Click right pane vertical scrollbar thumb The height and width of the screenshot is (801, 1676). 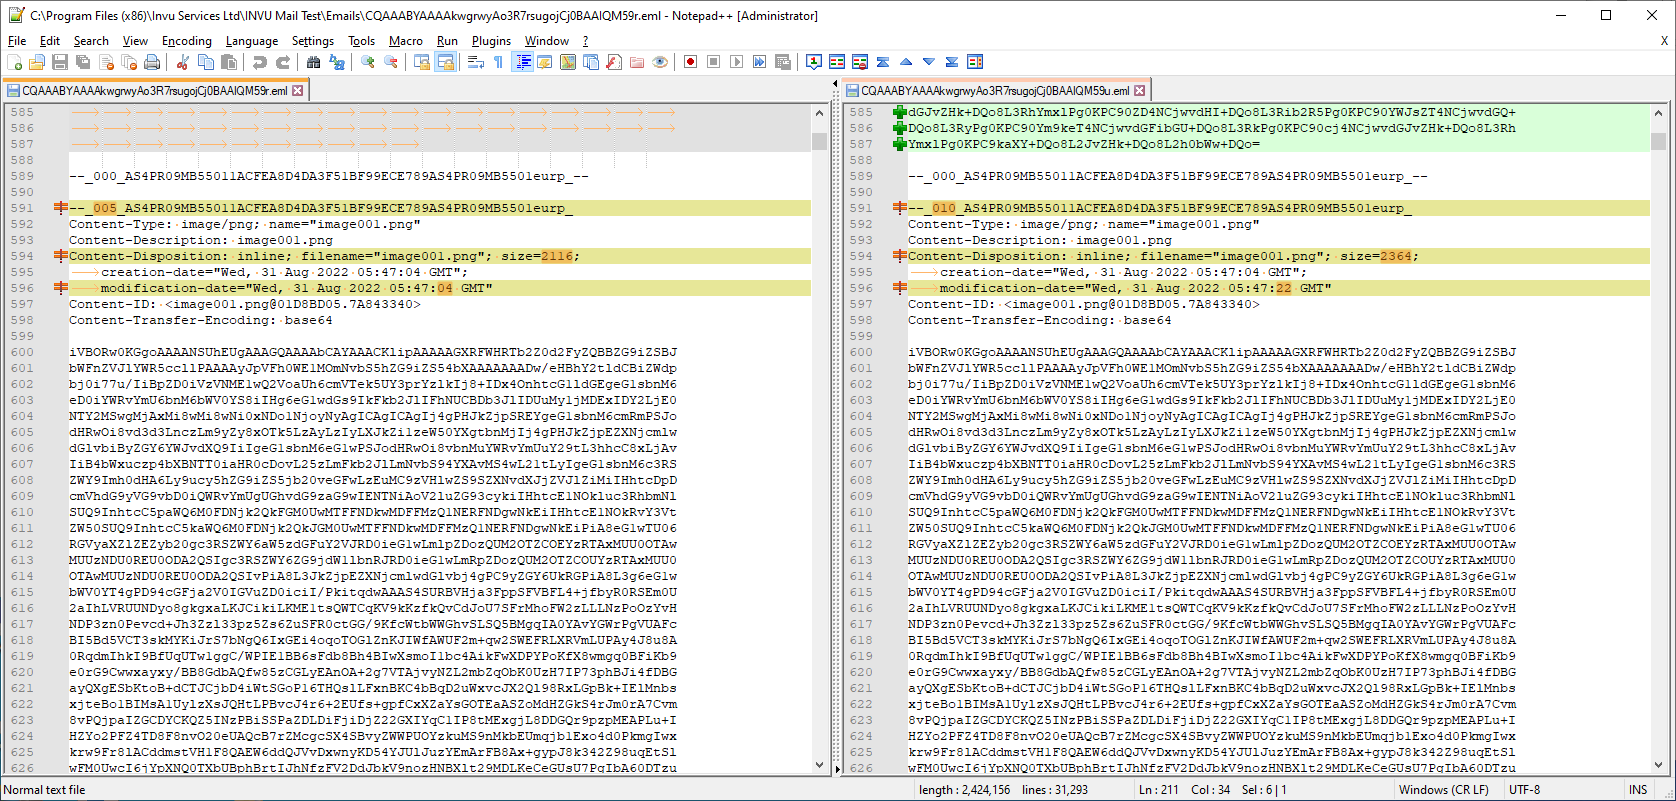(1659, 141)
